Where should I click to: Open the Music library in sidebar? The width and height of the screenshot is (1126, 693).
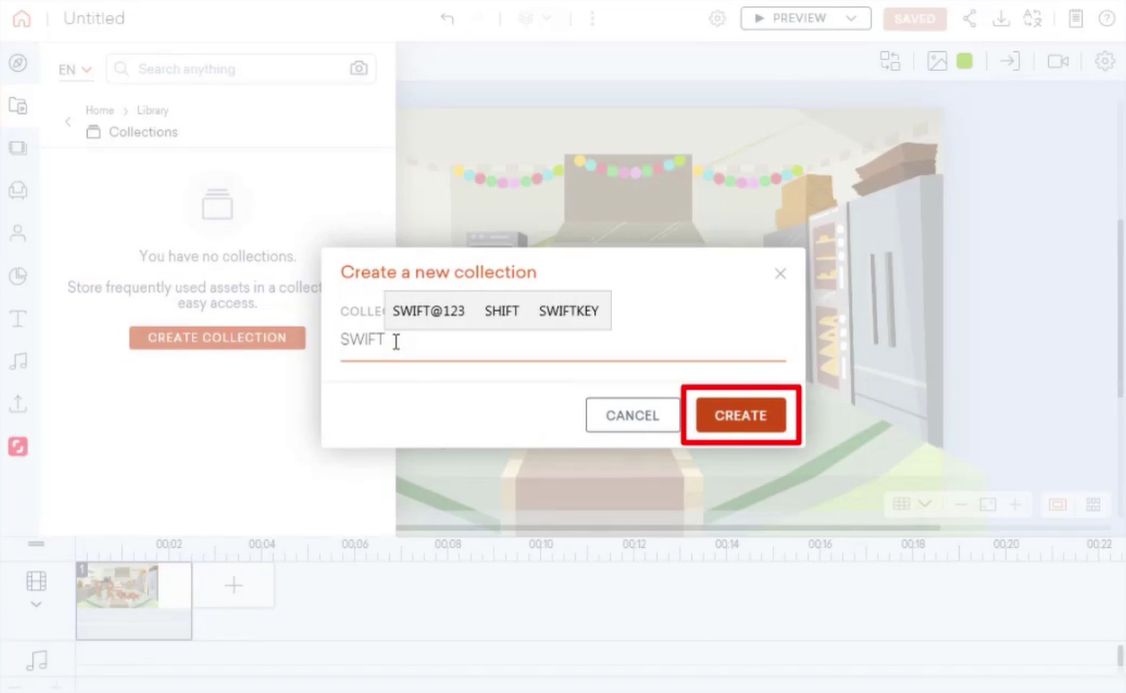click(18, 361)
